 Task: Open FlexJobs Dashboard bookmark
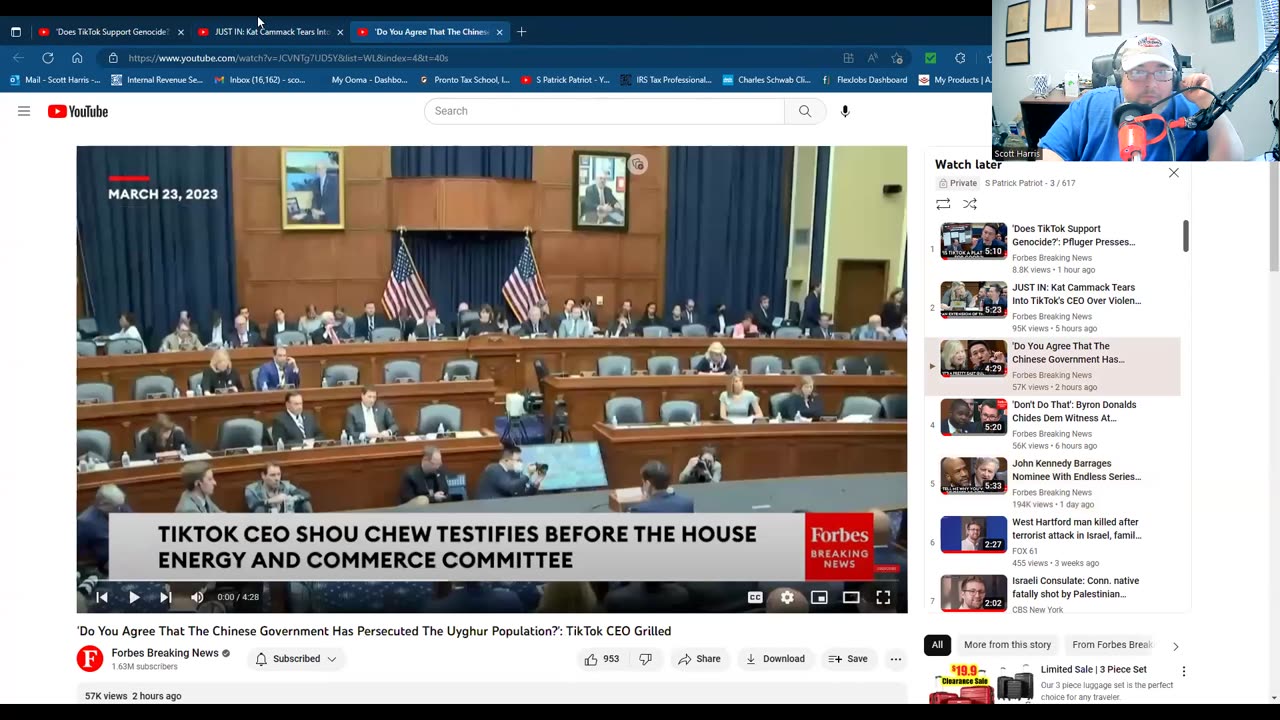(865, 80)
